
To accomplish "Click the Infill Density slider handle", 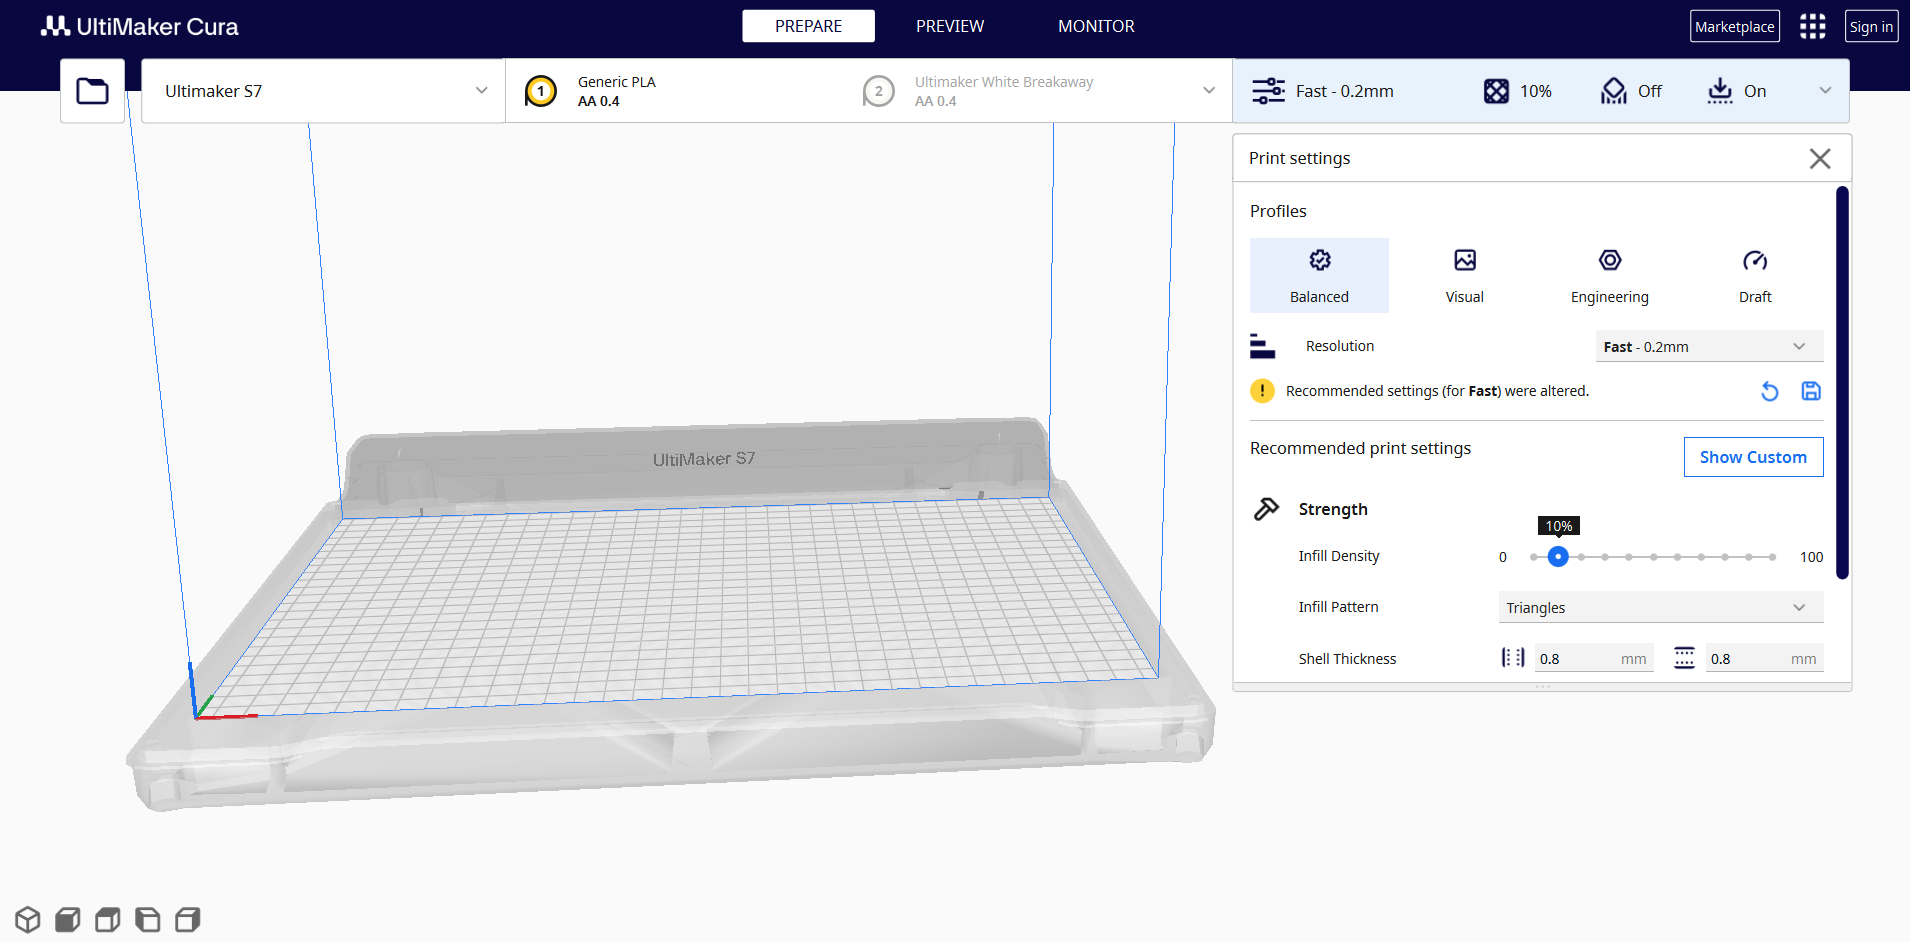I will point(1558,557).
